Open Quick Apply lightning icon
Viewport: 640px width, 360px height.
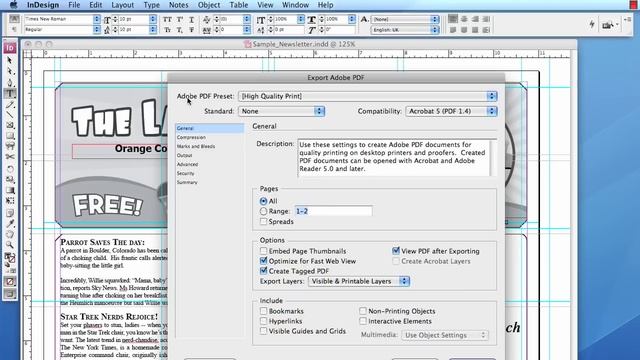(x=592, y=24)
